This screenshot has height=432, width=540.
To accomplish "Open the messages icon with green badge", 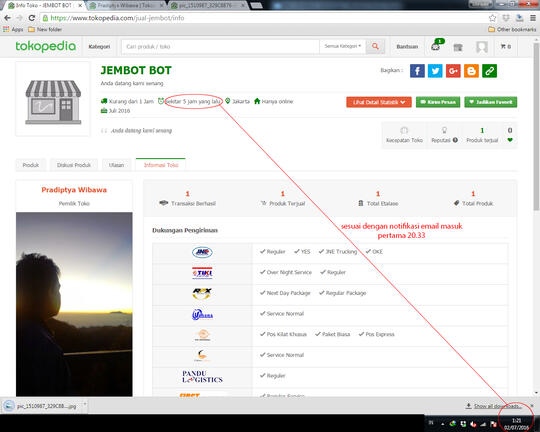I will [436, 46].
